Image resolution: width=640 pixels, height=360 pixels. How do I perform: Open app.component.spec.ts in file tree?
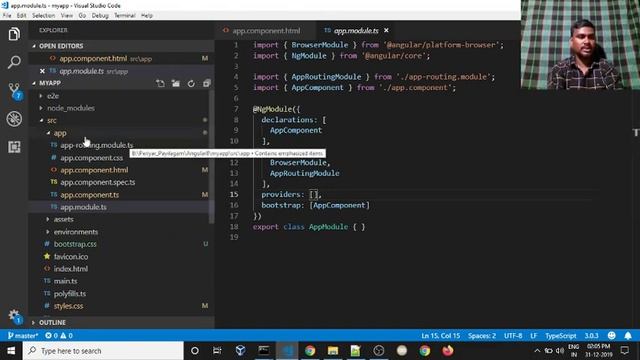(98, 182)
